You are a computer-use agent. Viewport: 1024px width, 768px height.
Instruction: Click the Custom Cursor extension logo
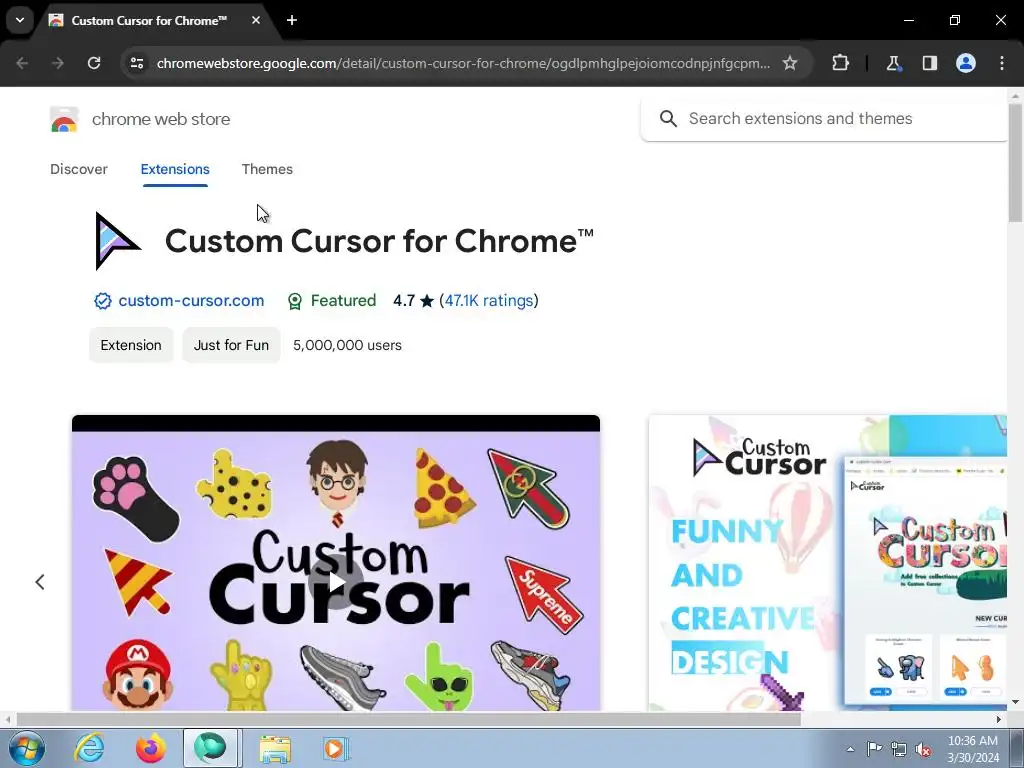pyautogui.click(x=117, y=241)
